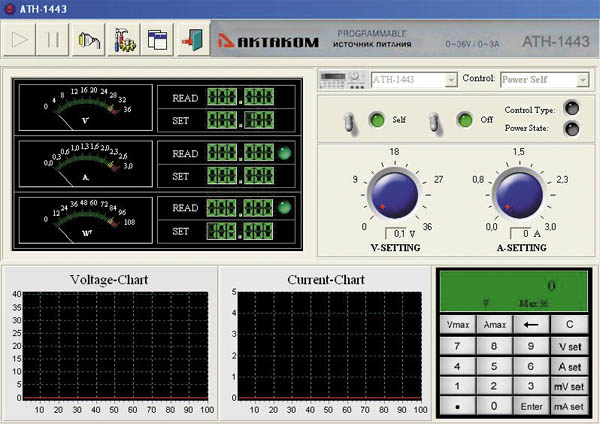Click keypad digit 1
The height and width of the screenshot is (424, 600).
click(x=458, y=387)
